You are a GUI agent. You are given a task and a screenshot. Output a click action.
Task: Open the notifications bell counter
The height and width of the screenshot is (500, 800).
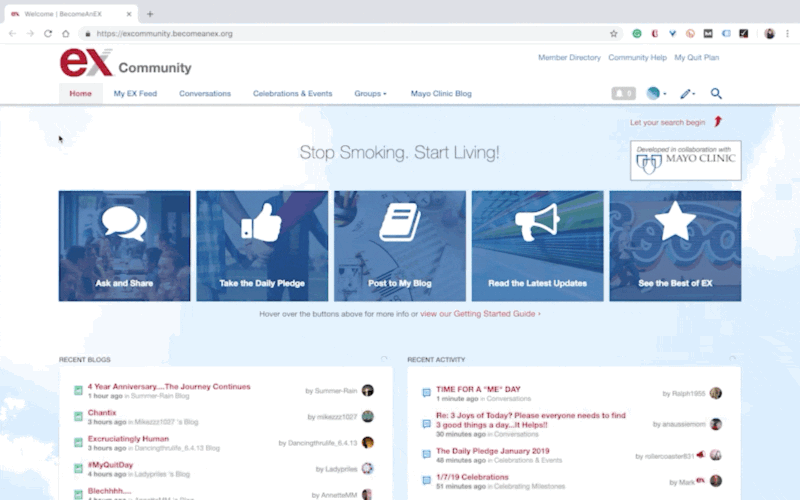(x=623, y=93)
